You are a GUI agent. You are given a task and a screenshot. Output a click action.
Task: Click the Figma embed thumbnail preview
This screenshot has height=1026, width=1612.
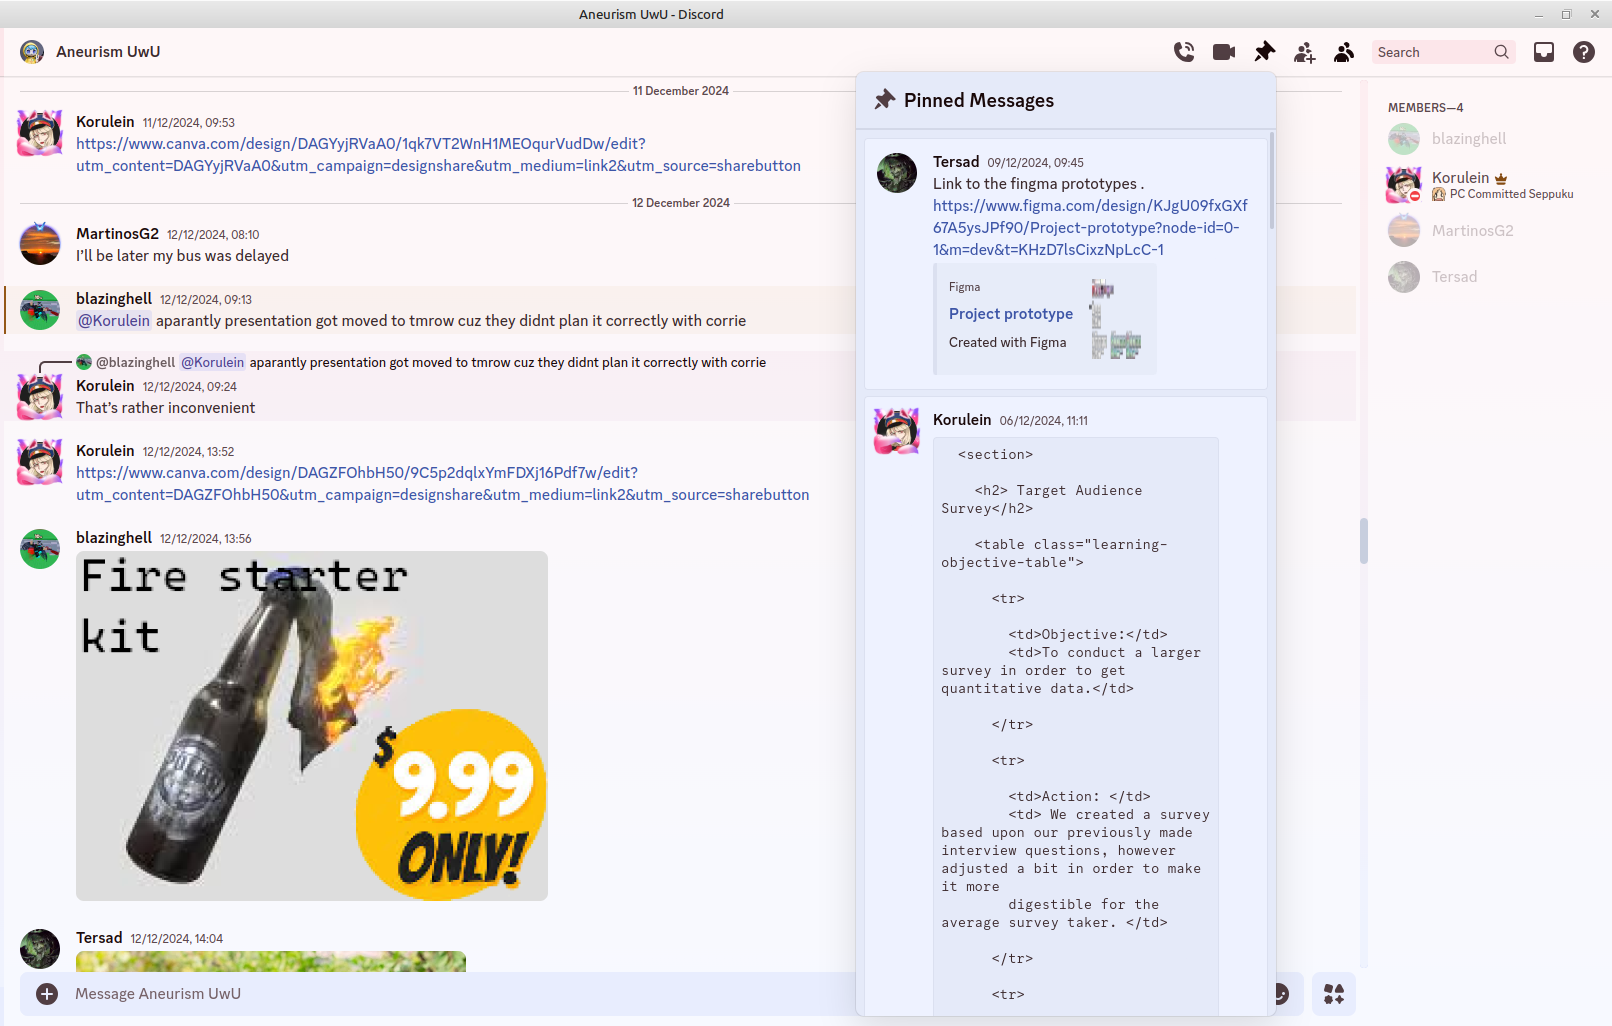1116,319
